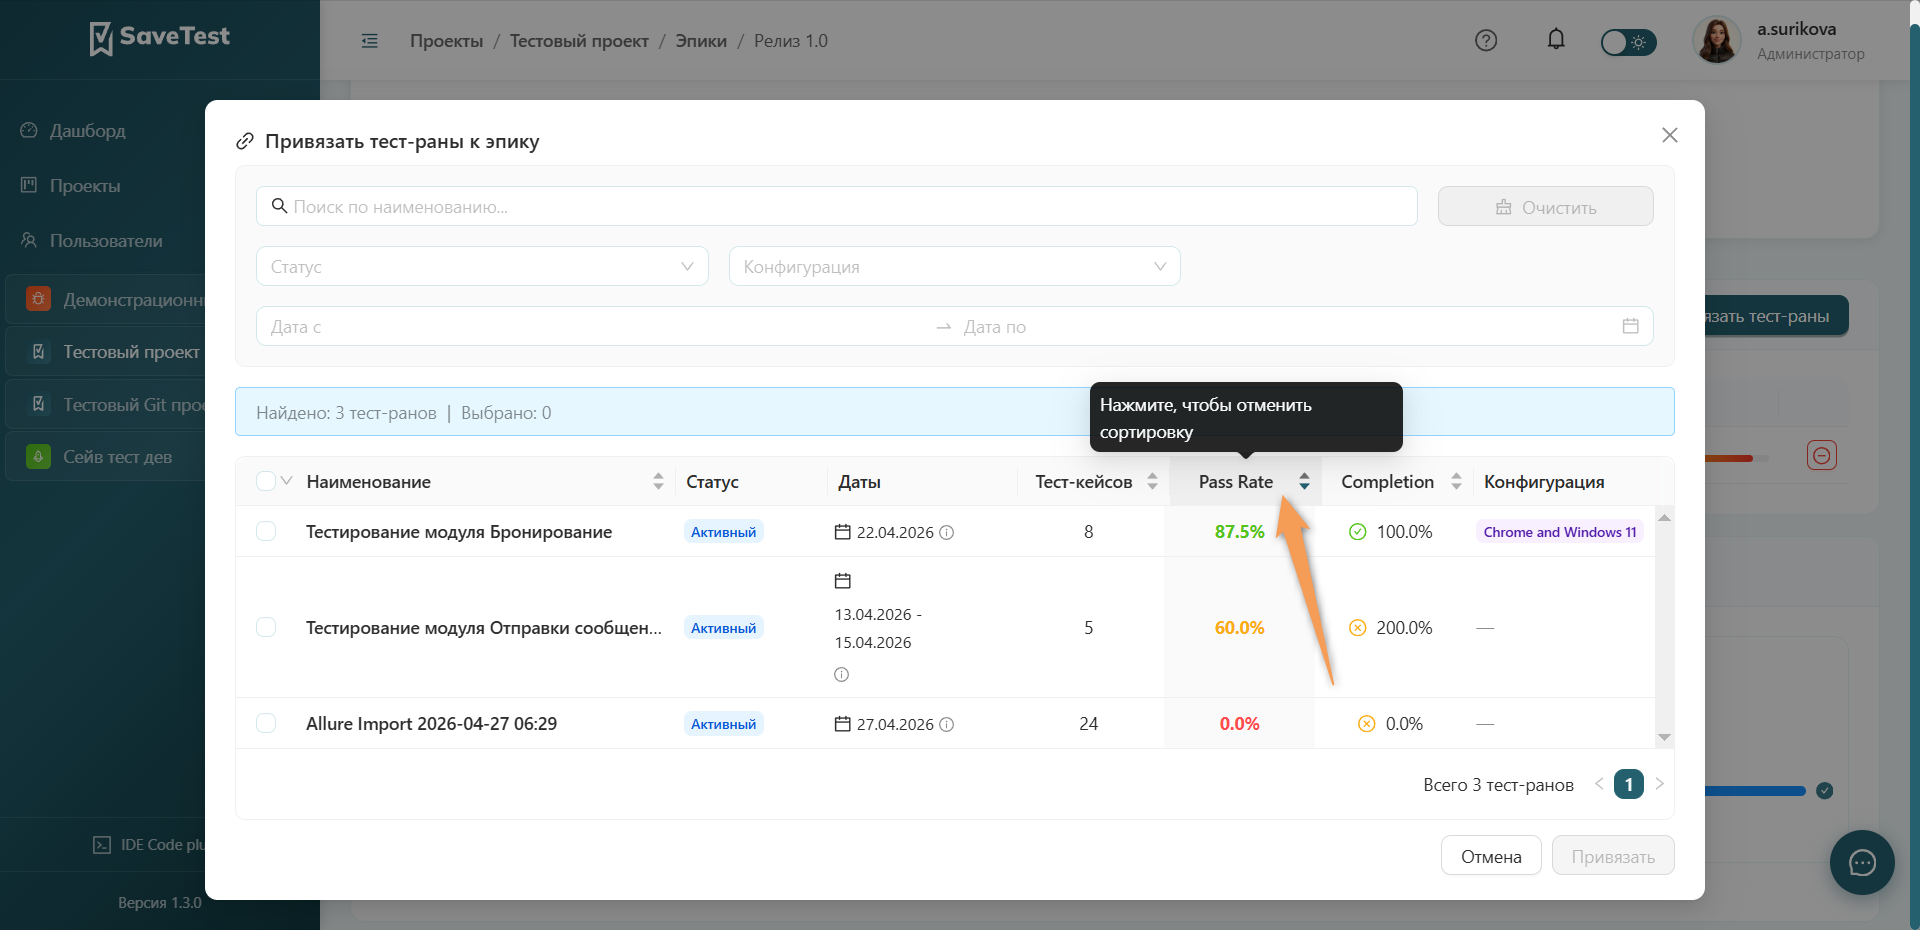Click the Отмена button
This screenshot has height=930, width=1920.
point(1491,856)
